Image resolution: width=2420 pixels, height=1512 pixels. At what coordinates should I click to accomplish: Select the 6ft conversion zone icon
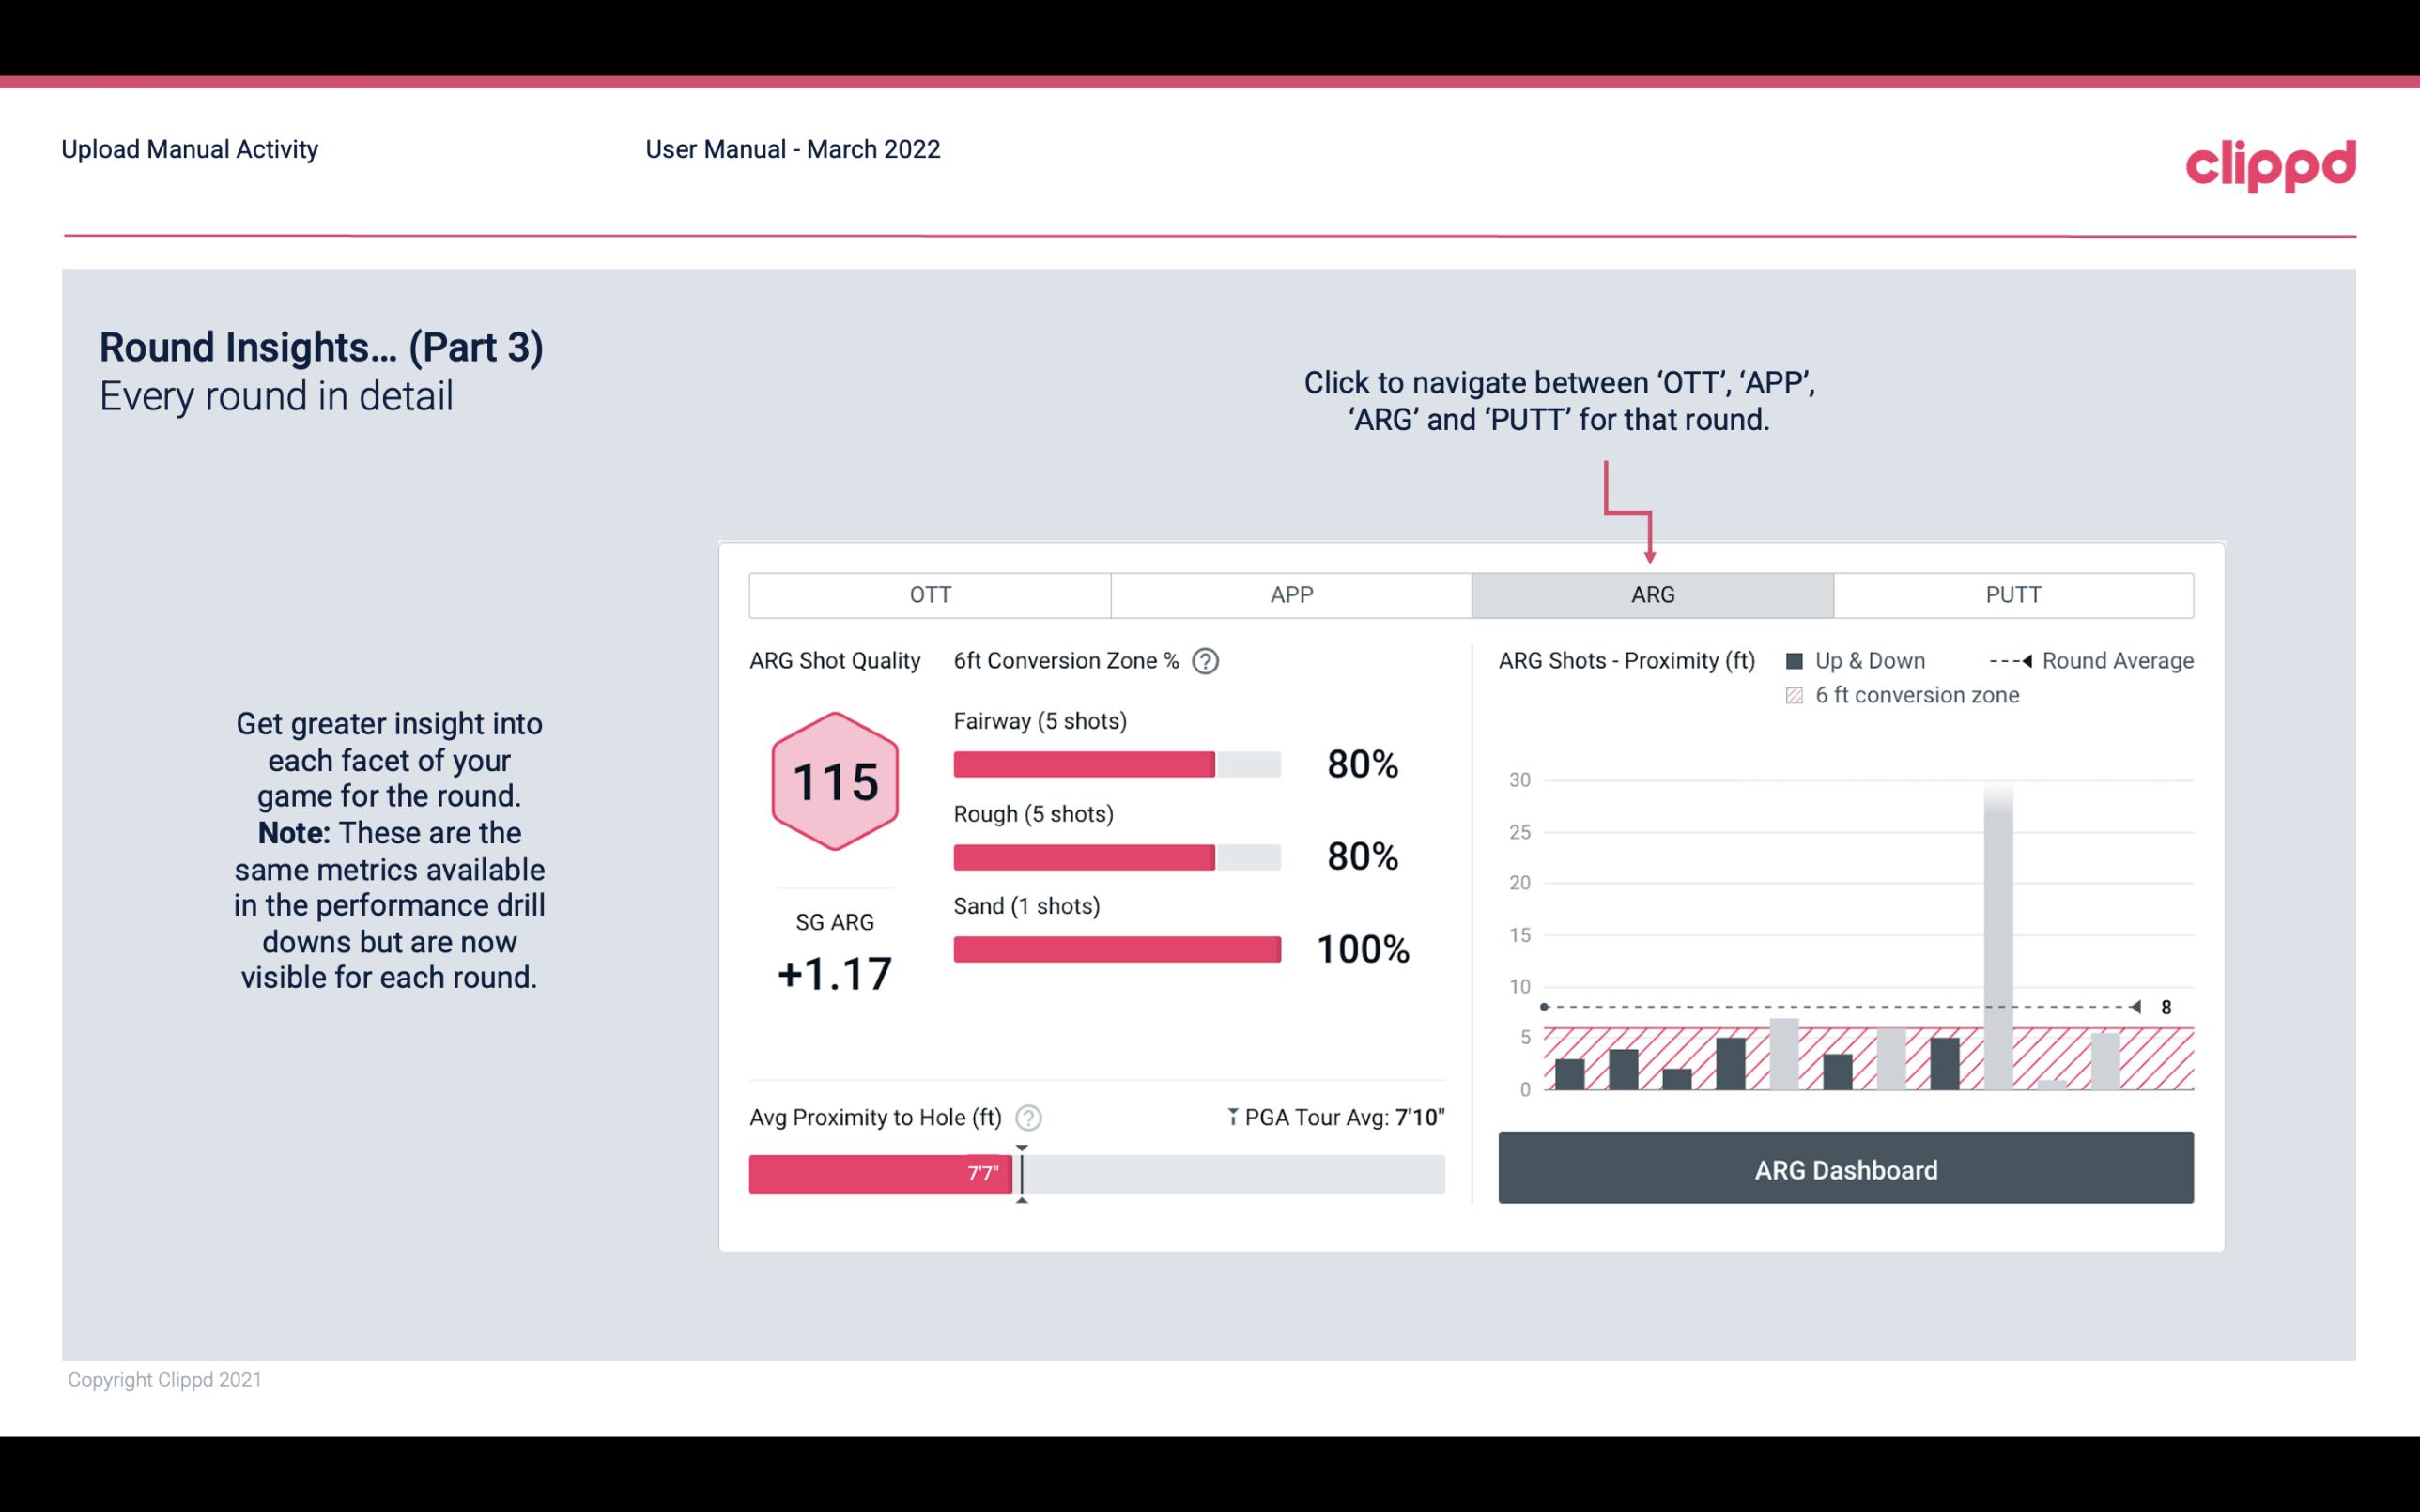click(1795, 695)
